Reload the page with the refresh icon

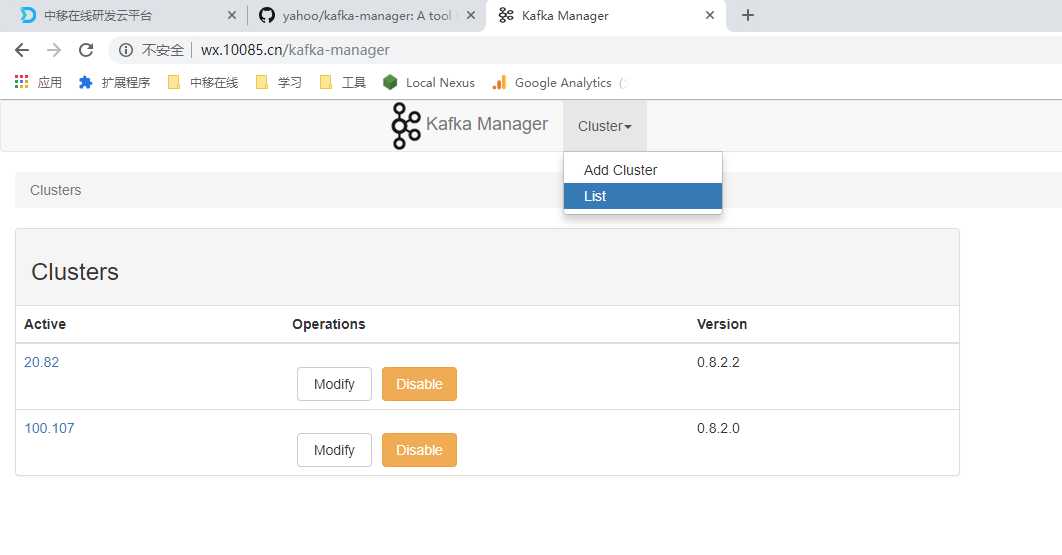tap(85, 50)
